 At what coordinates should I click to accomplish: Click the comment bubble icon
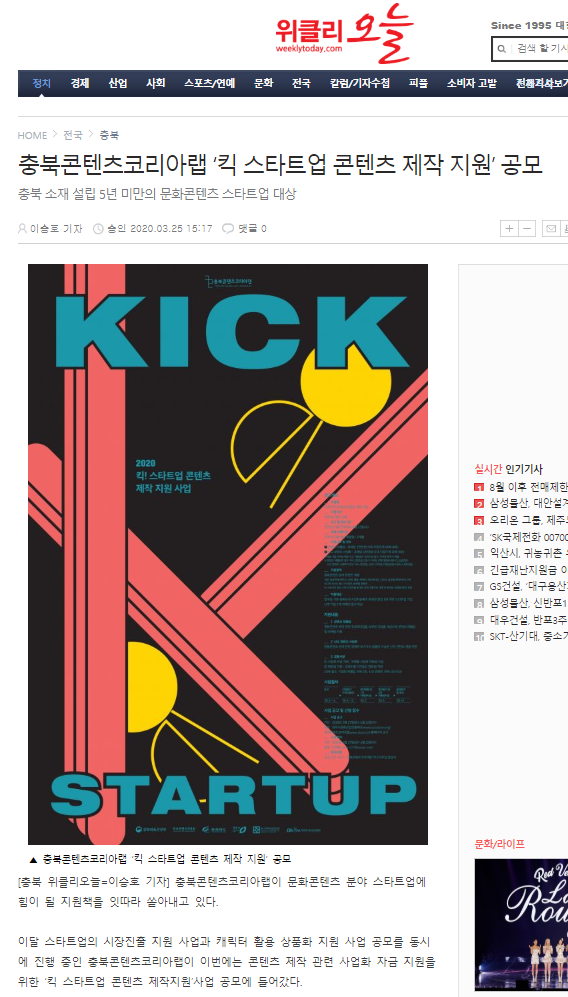coord(228,229)
